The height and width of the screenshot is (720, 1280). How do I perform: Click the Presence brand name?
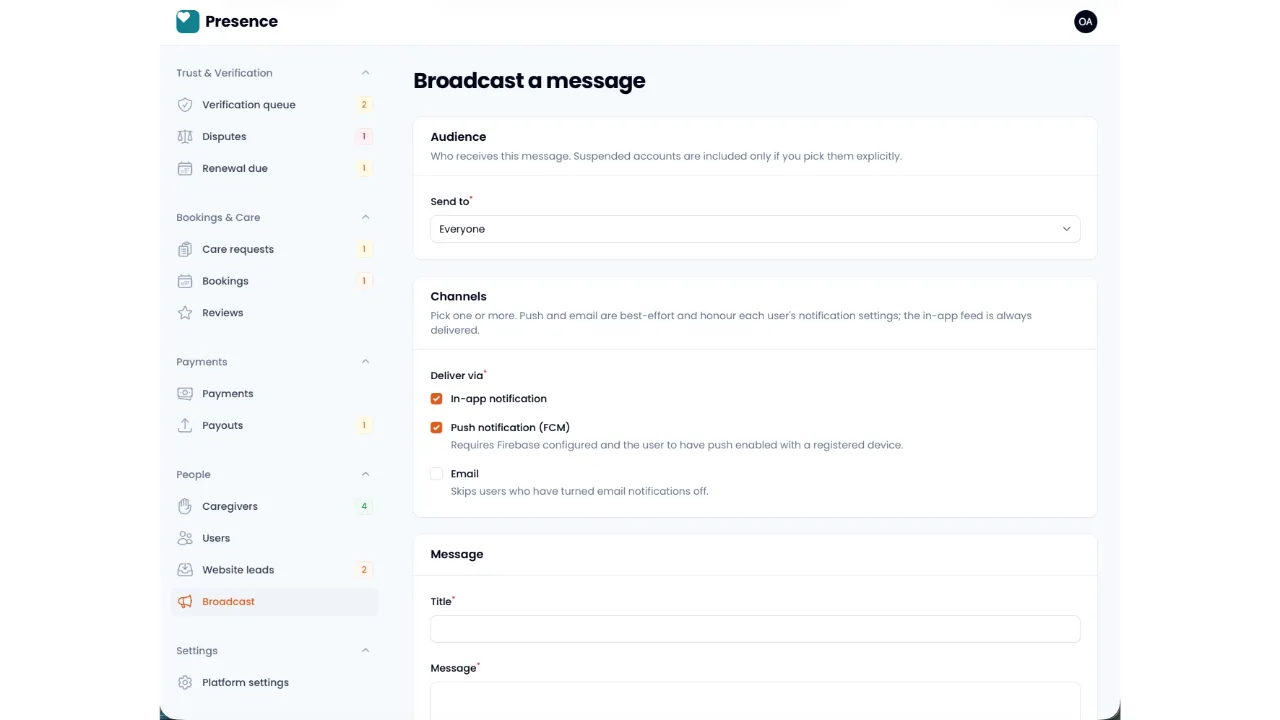[x=241, y=21]
